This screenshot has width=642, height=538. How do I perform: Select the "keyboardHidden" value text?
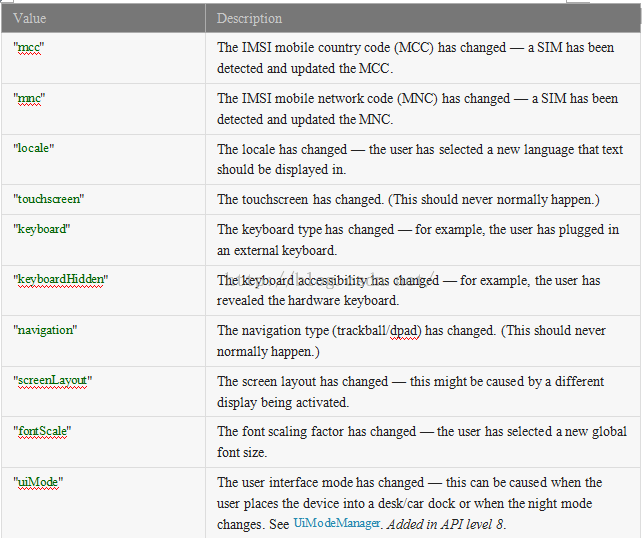click(62, 279)
